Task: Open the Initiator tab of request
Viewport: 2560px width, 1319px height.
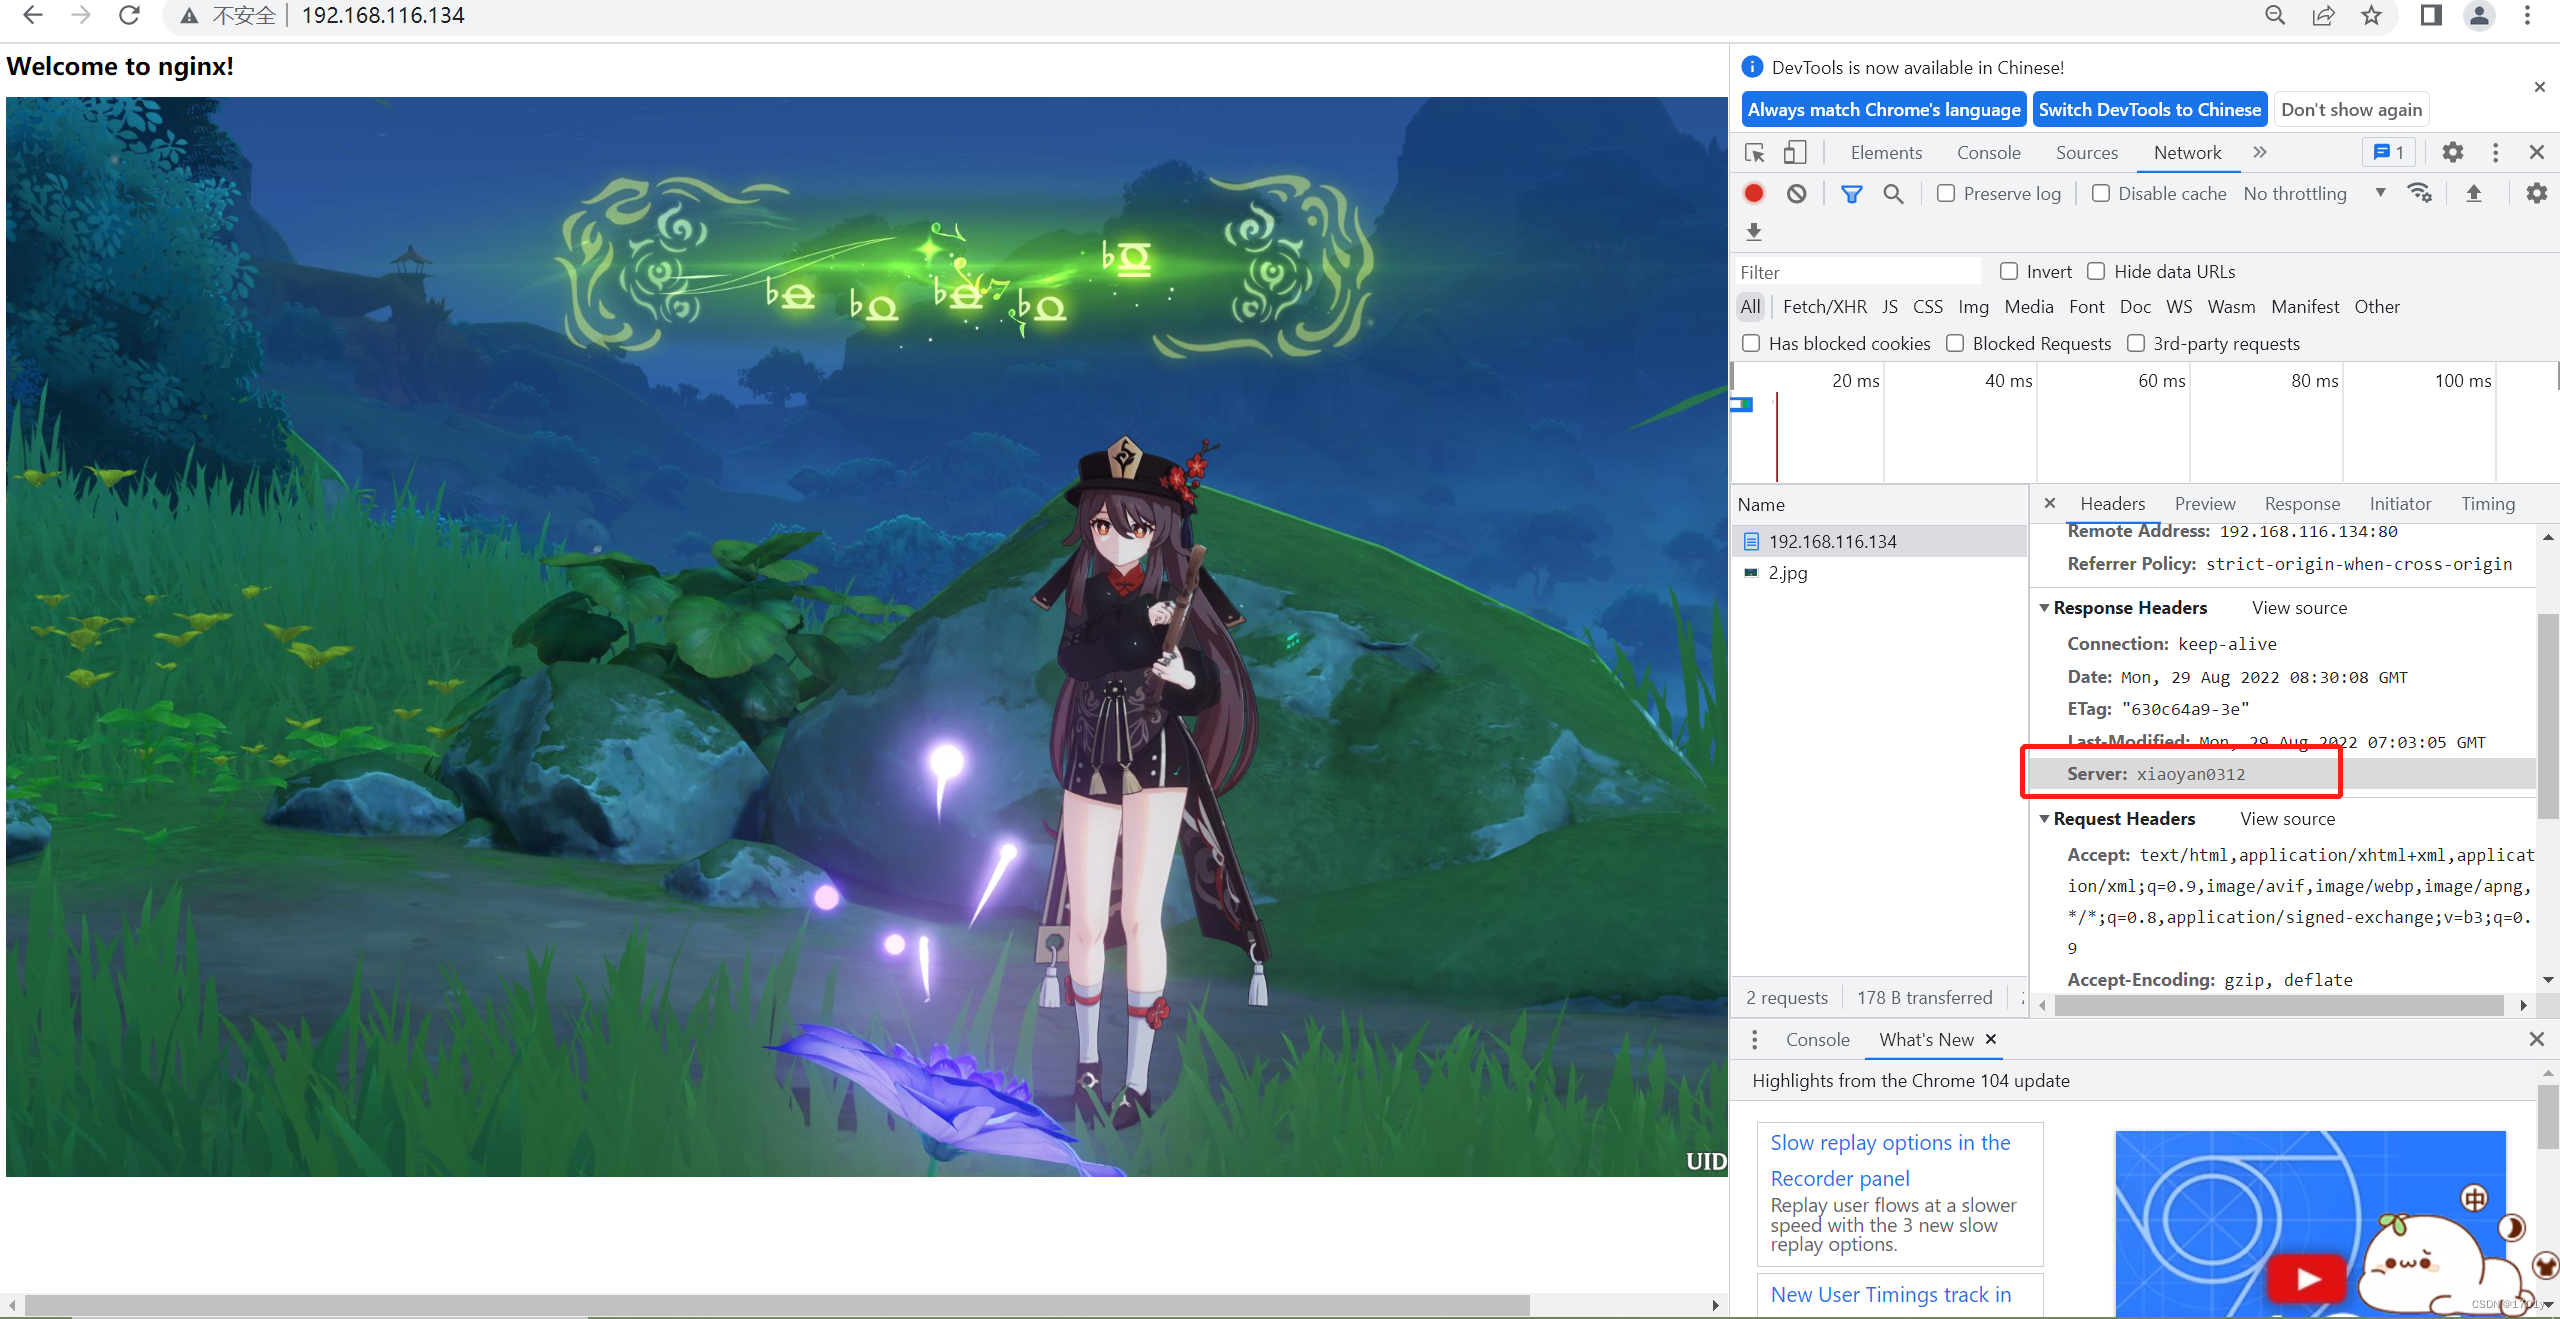Action: (x=2400, y=503)
